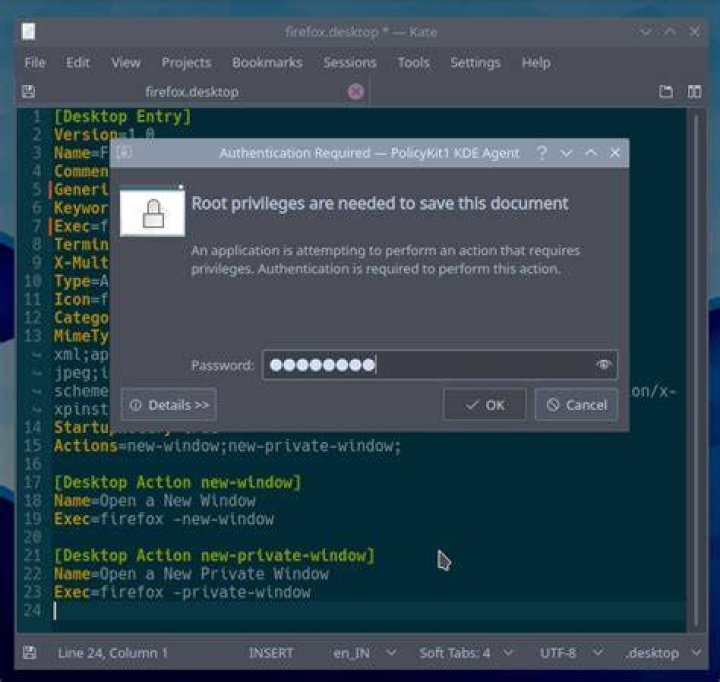Screen dimensions: 720x682
Task: Confirm the password with the OK button
Action: pyautogui.click(x=484, y=405)
